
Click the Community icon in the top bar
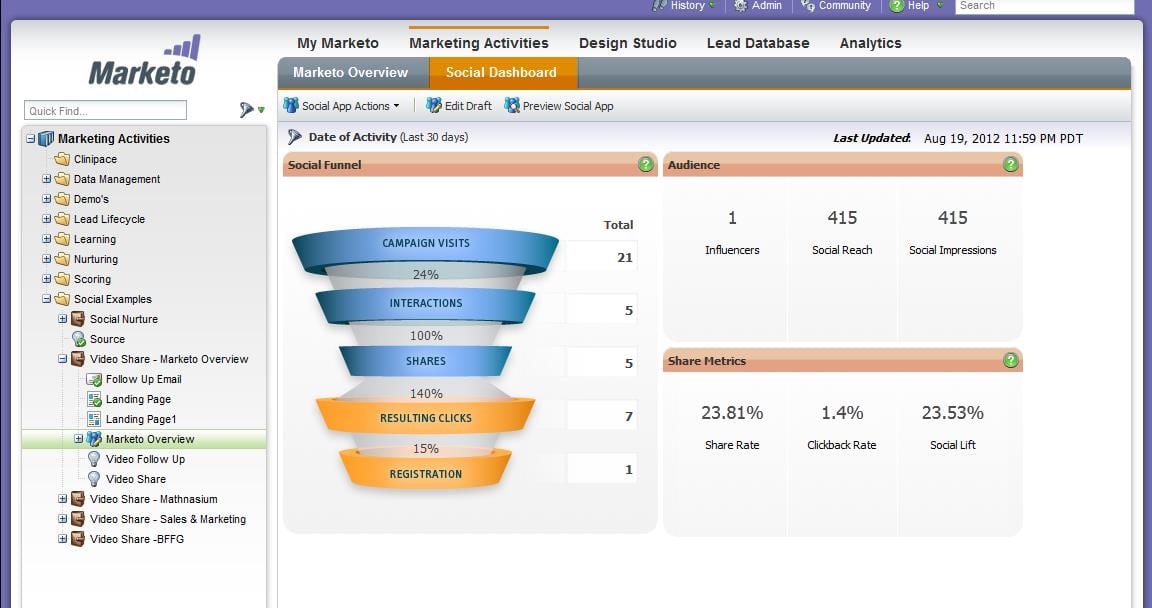807,5
